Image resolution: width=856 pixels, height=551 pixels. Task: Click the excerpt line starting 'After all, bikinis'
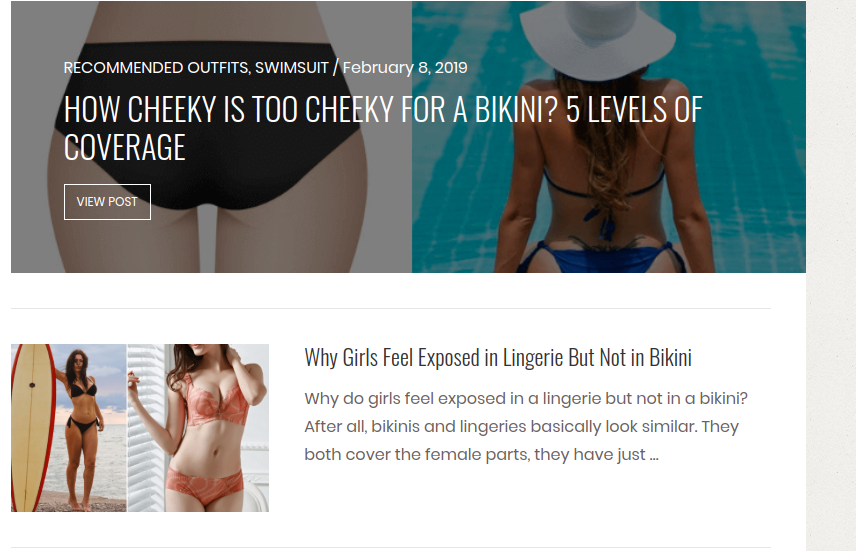[521, 426]
